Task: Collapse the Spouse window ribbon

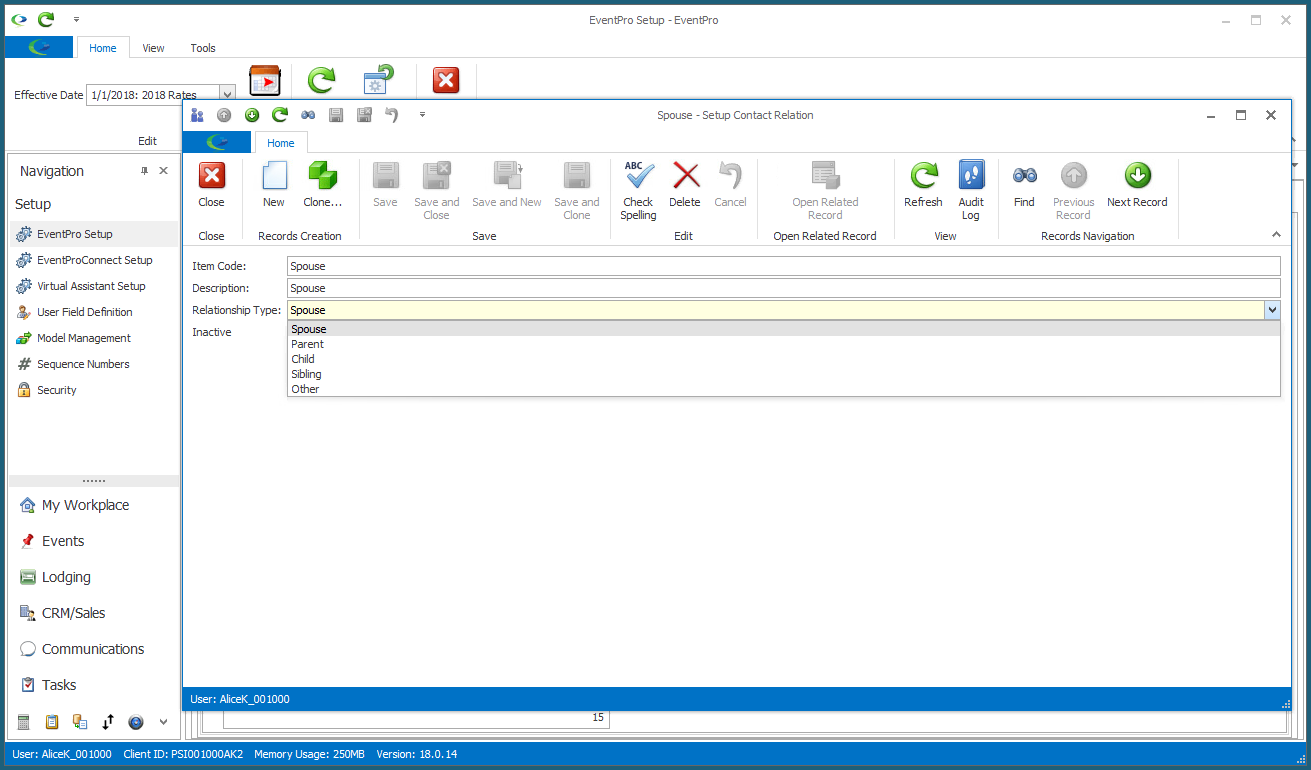Action: pyautogui.click(x=1276, y=235)
